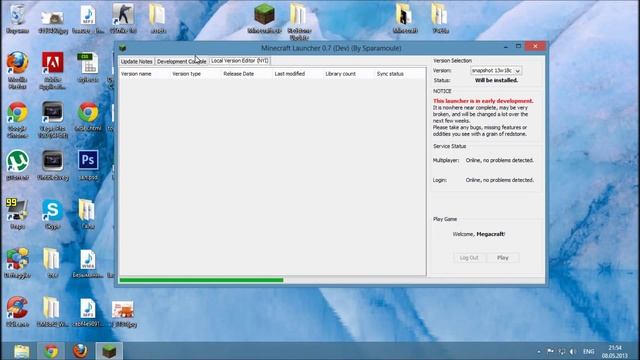This screenshot has height=360, width=640.
Task: Launch the Minecraft grass block desktop icon
Action: click(x=264, y=19)
